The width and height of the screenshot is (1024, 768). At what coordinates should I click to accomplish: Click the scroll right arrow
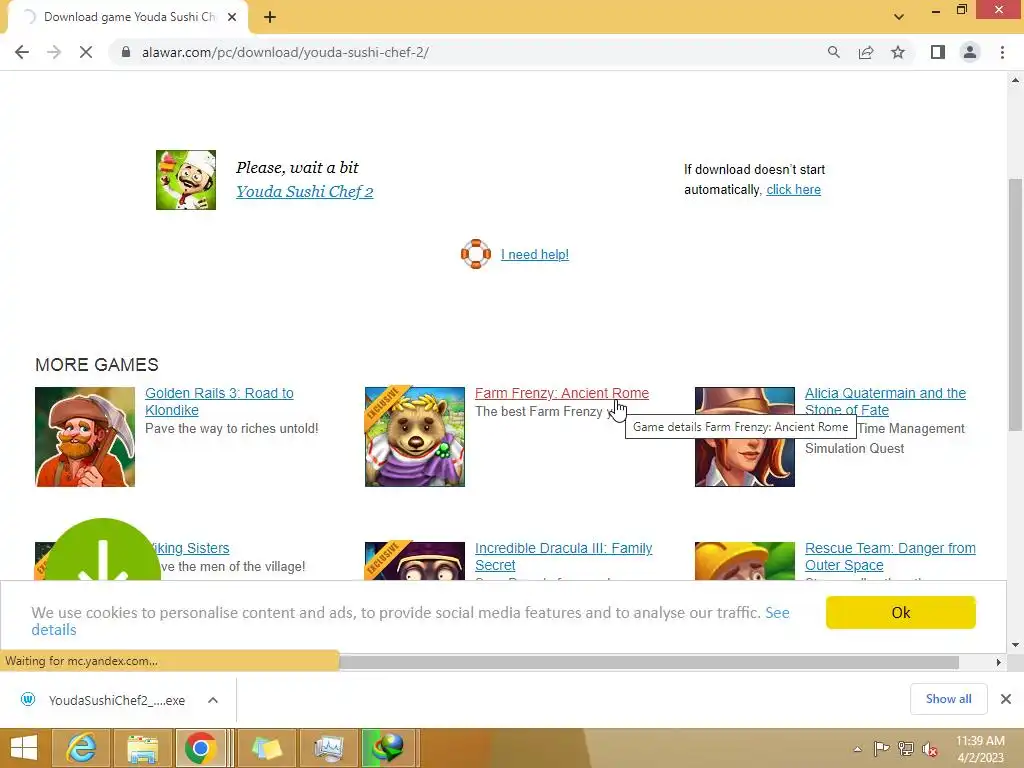[x=999, y=662]
